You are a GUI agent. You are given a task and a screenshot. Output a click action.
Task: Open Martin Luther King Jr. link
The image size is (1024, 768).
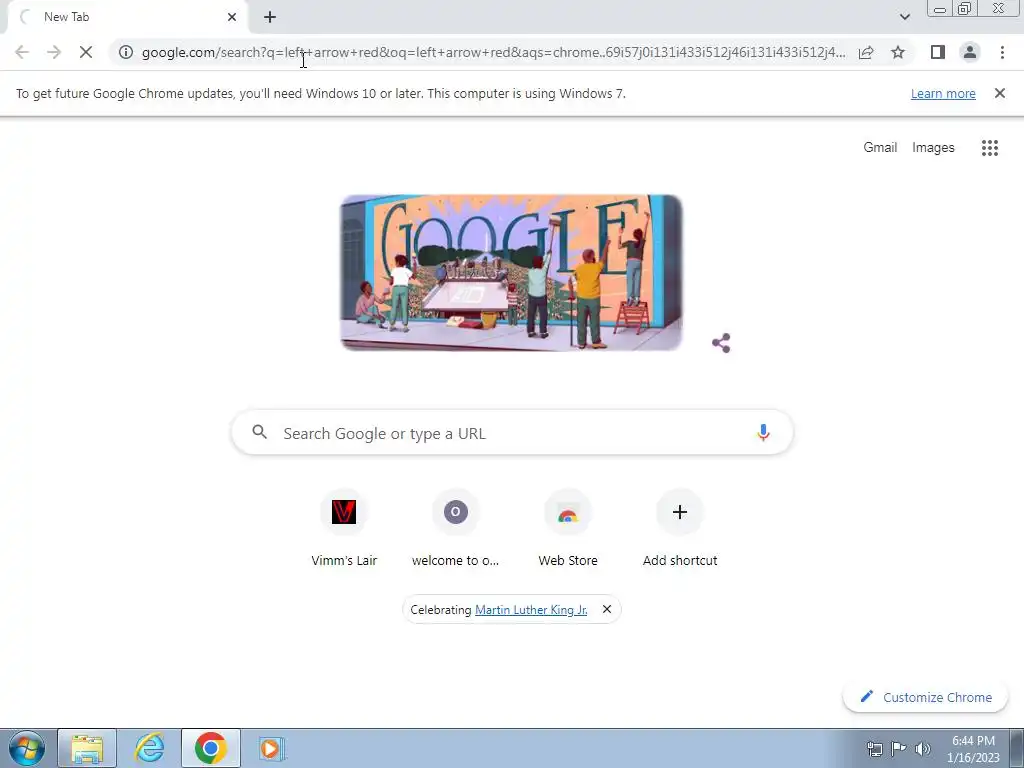click(531, 610)
